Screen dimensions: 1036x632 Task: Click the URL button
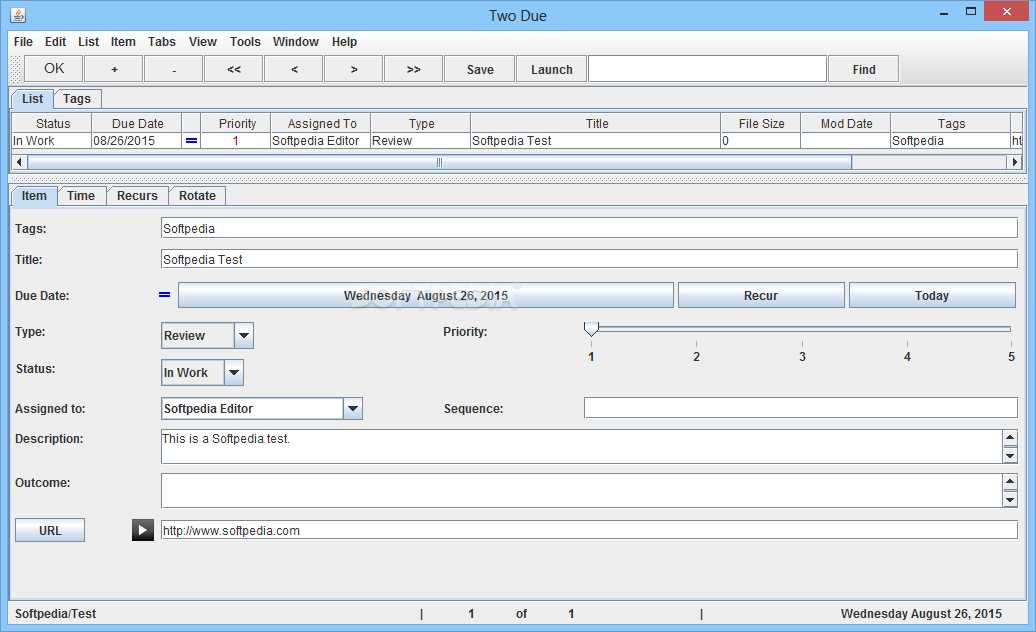coord(50,530)
